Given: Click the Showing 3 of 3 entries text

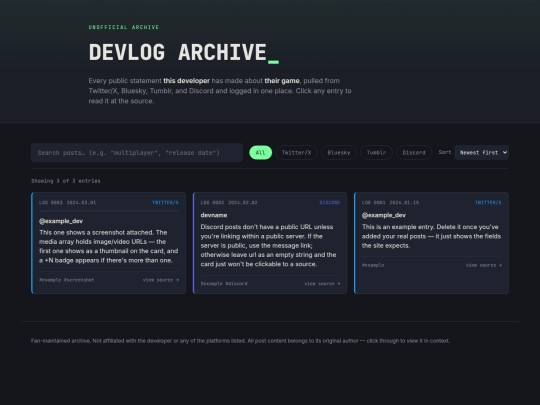Looking at the screenshot, I should [66, 181].
